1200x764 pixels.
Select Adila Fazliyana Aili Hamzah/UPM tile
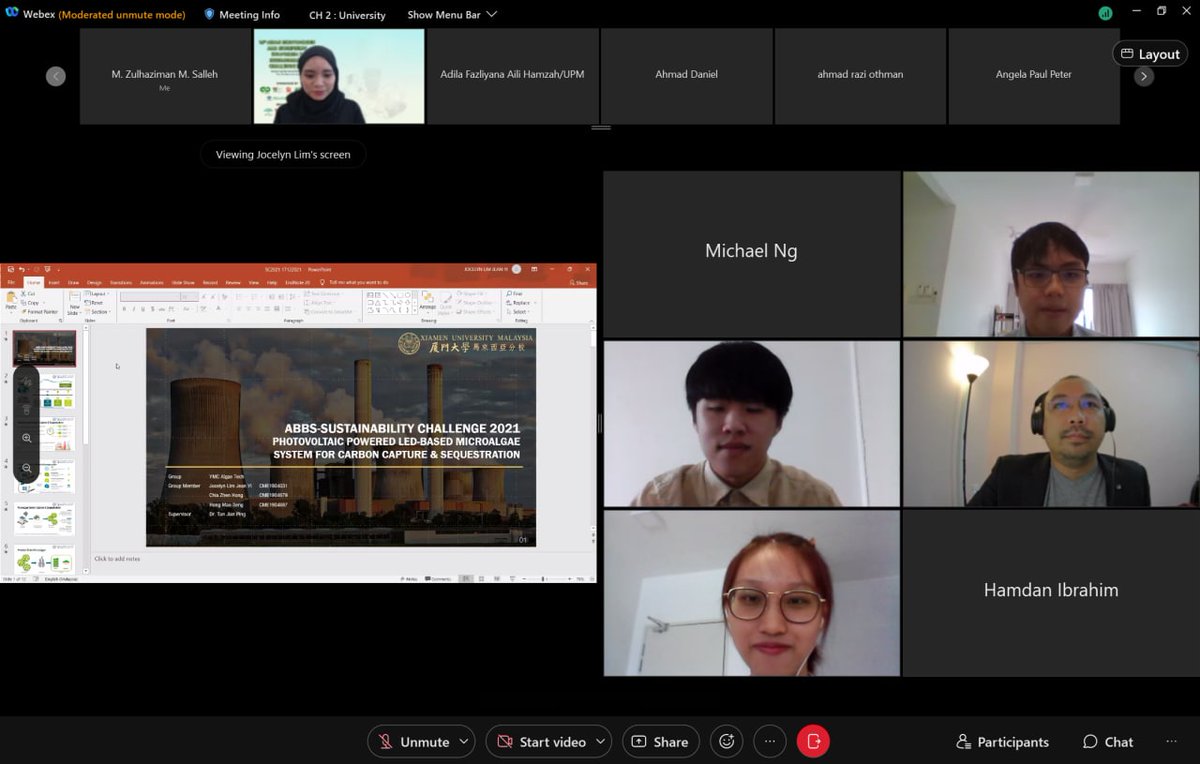[512, 76]
